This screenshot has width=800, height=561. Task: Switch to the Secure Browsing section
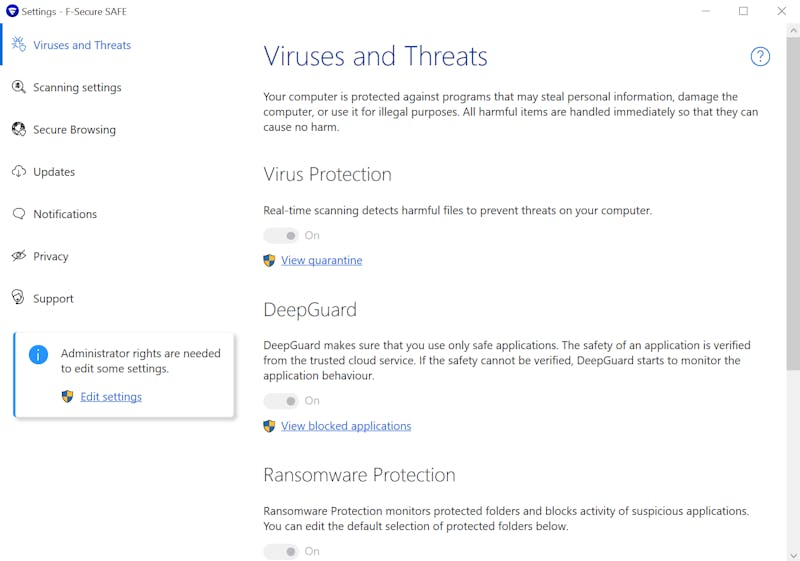point(74,130)
